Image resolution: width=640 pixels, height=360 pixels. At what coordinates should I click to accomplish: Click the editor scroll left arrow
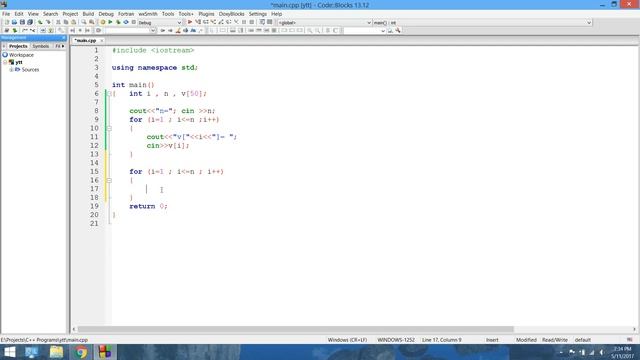coord(74,329)
